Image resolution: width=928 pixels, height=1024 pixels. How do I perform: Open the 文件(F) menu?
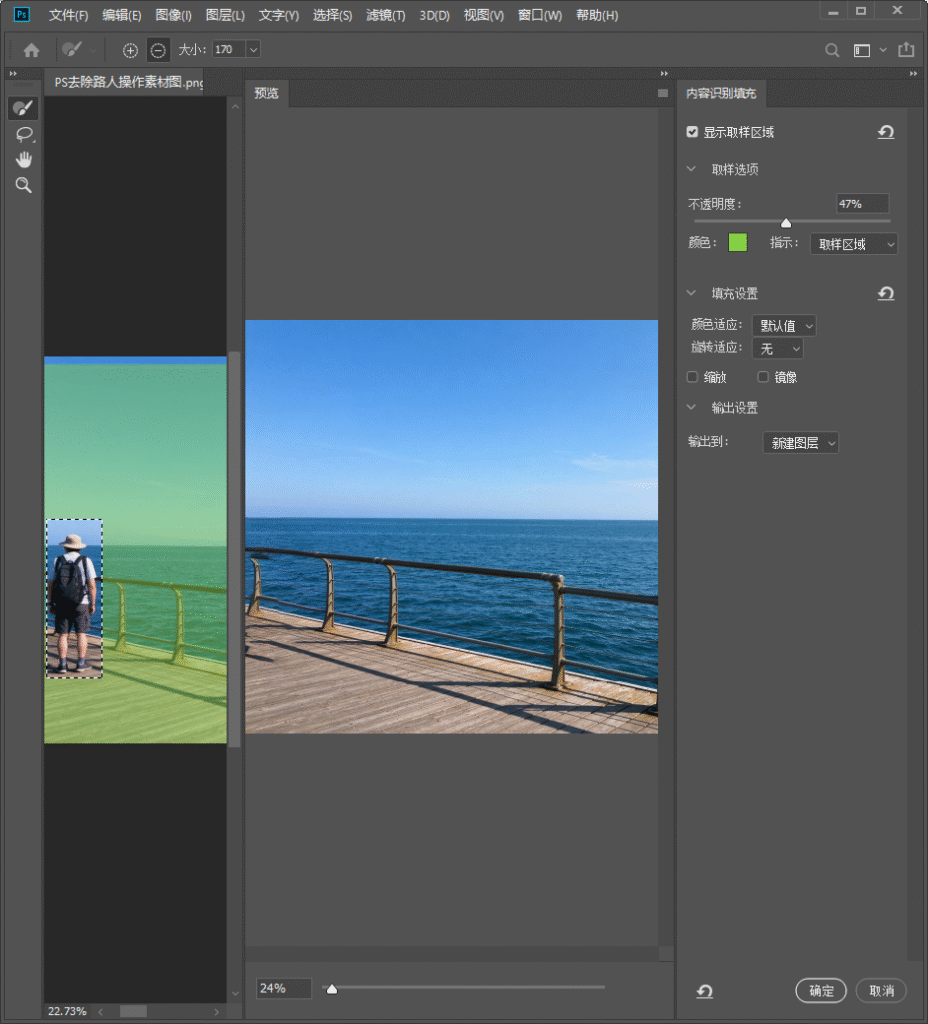click(69, 15)
